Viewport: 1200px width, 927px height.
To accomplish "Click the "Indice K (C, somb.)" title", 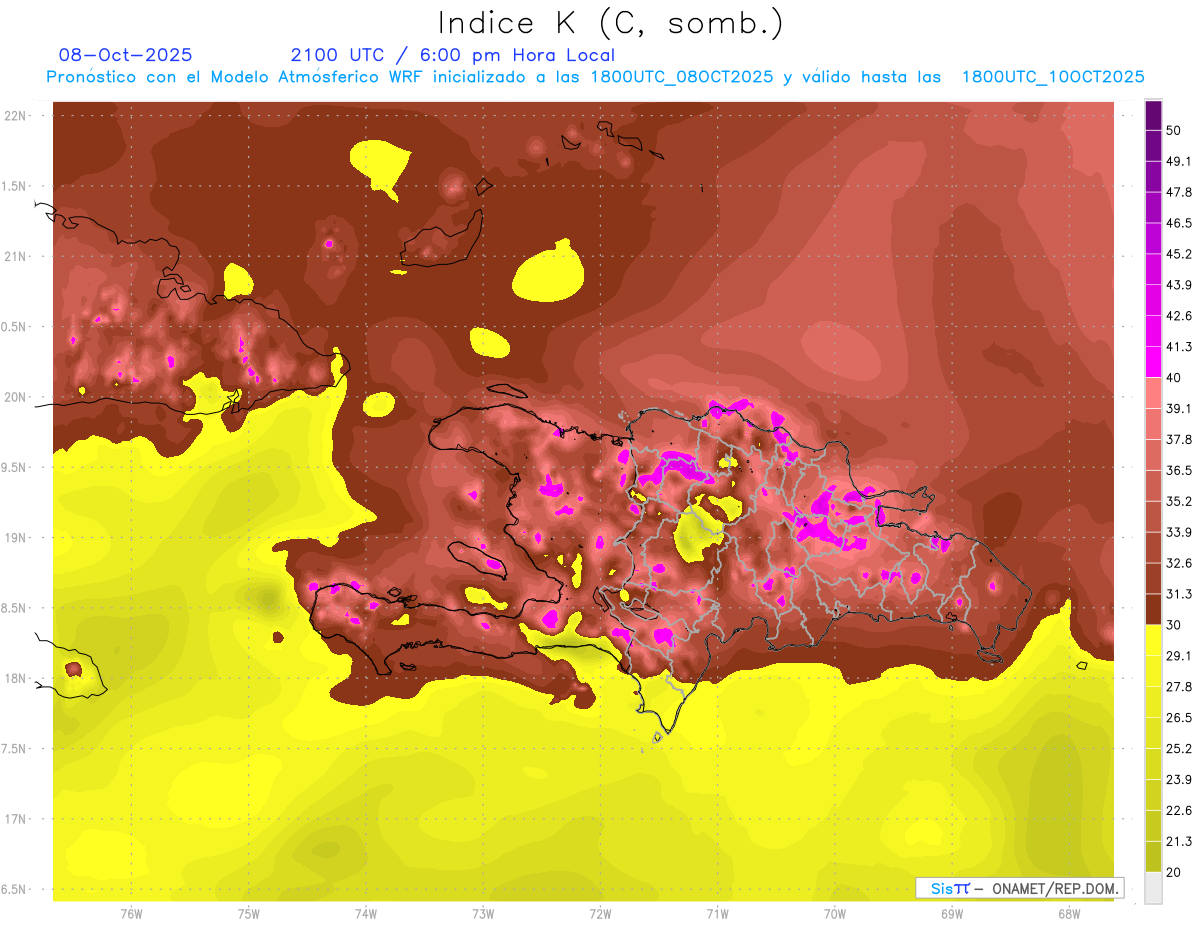I will (610, 23).
